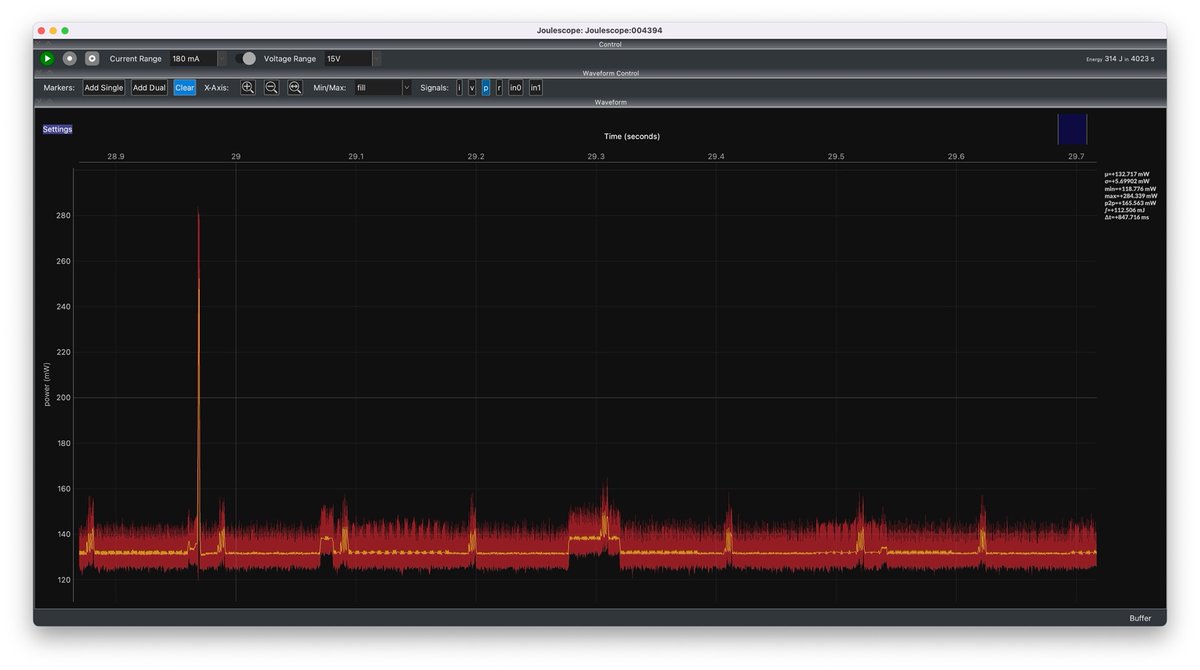Click the record button with gray circle

[x=70, y=59]
